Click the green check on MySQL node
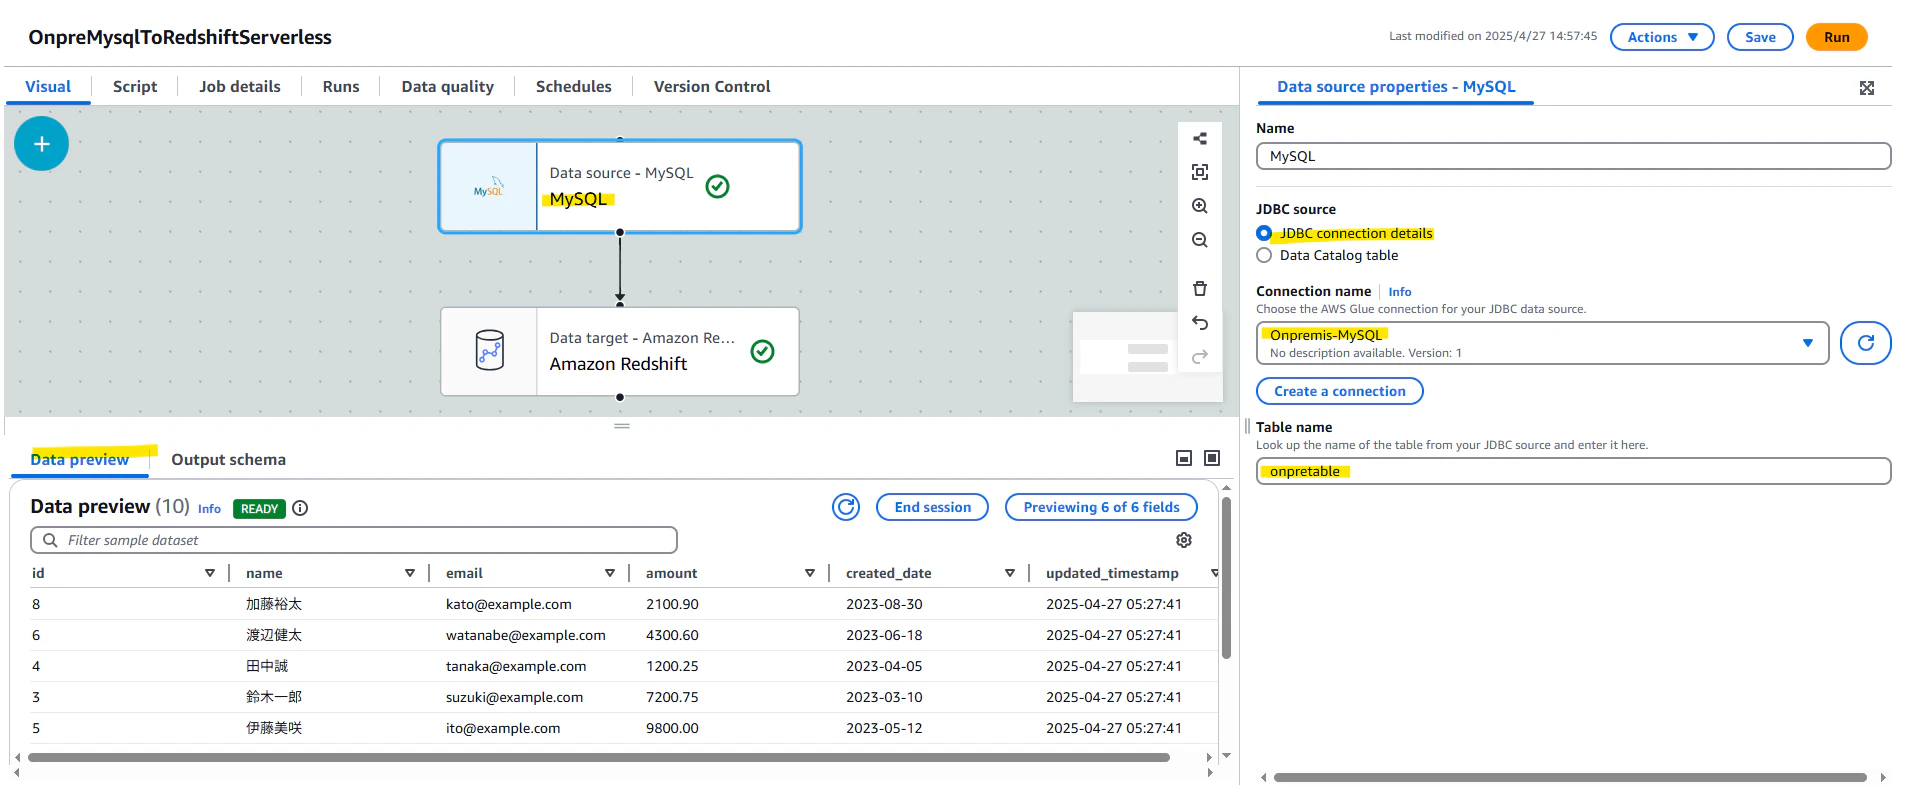 click(x=717, y=187)
